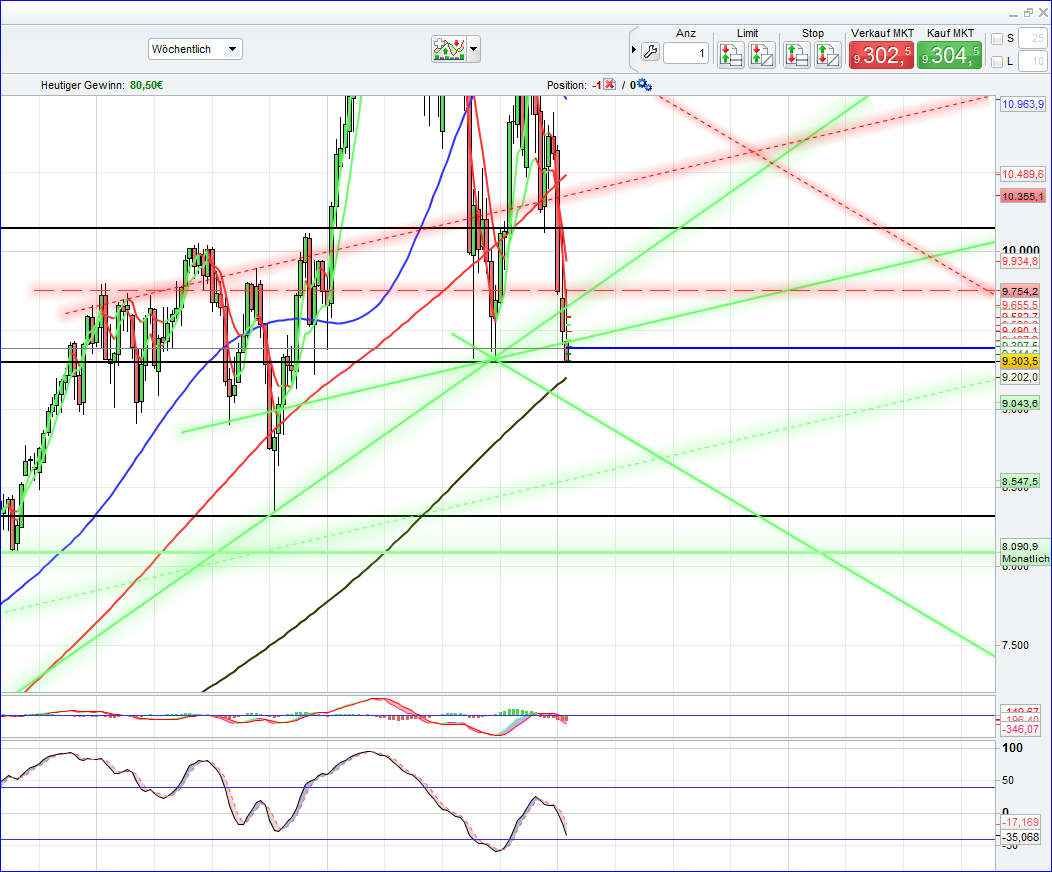
Task: Restore the chart window size
Action: coord(1028,13)
